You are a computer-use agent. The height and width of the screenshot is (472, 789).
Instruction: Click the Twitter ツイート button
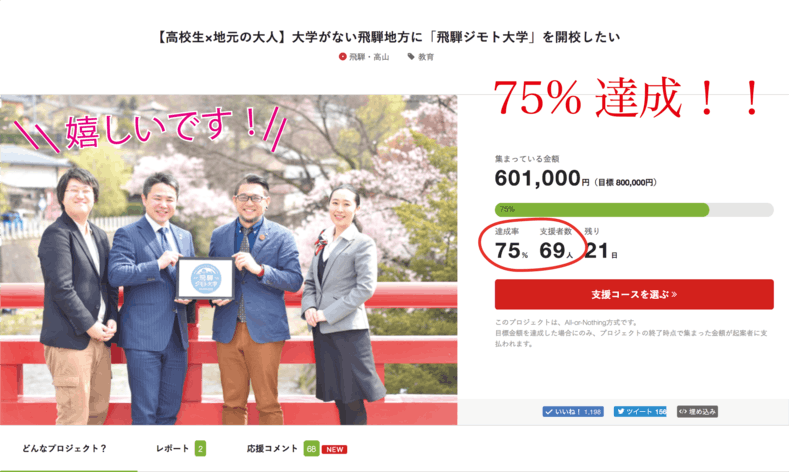640,412
